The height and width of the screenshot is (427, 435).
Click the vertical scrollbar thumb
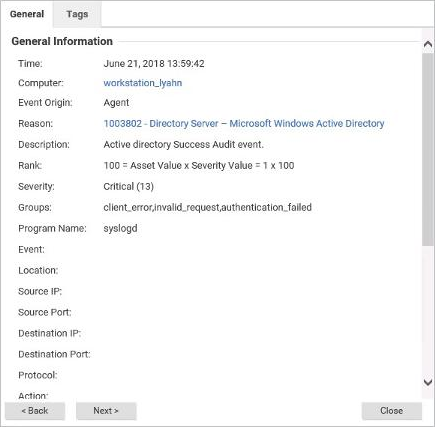click(x=428, y=149)
